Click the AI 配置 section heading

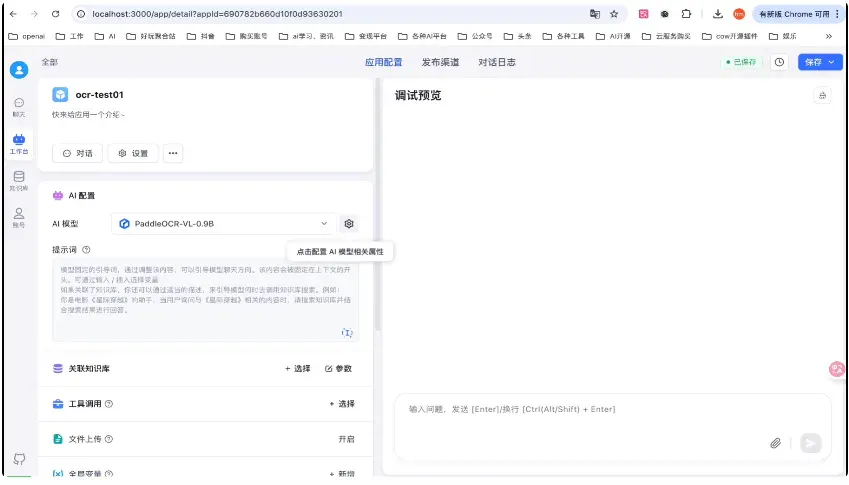(82, 195)
